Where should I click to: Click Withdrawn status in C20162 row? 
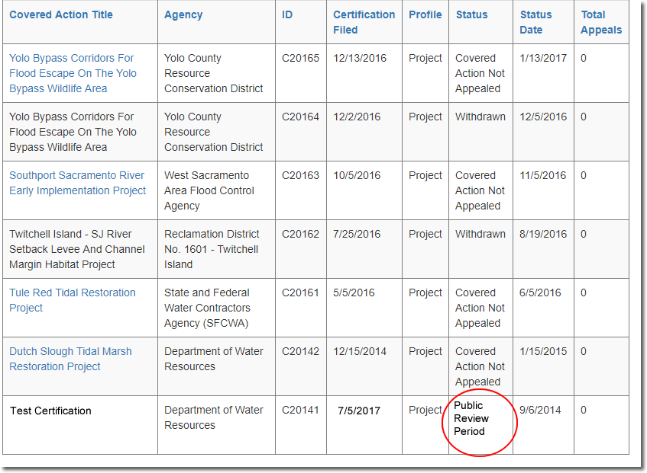pos(480,234)
